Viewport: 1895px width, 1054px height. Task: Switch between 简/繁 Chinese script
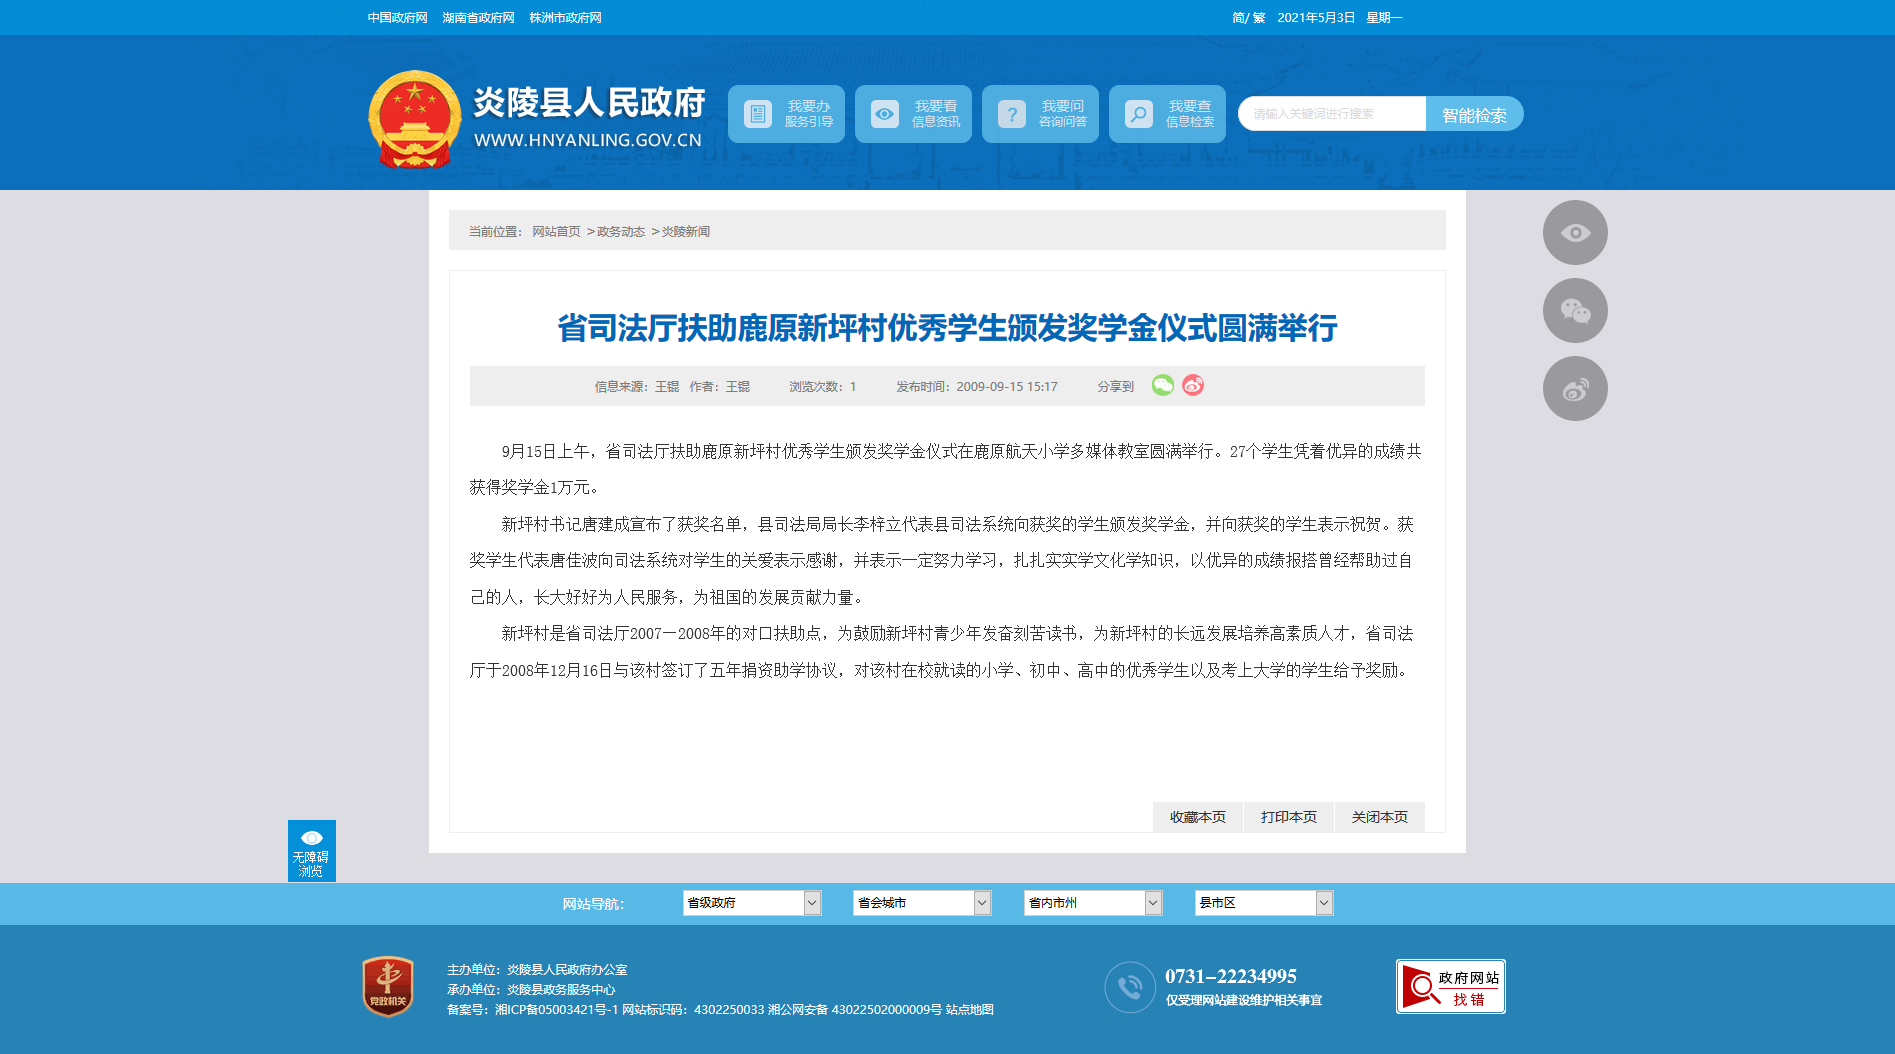click(x=1248, y=18)
